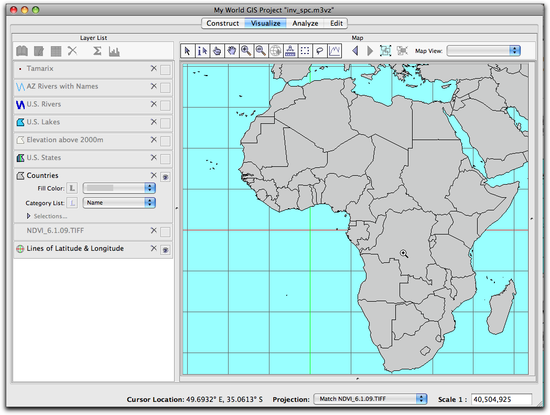This screenshot has height=415, width=550.
Task: Click the zoom to active layer icon
Action: tap(402, 51)
